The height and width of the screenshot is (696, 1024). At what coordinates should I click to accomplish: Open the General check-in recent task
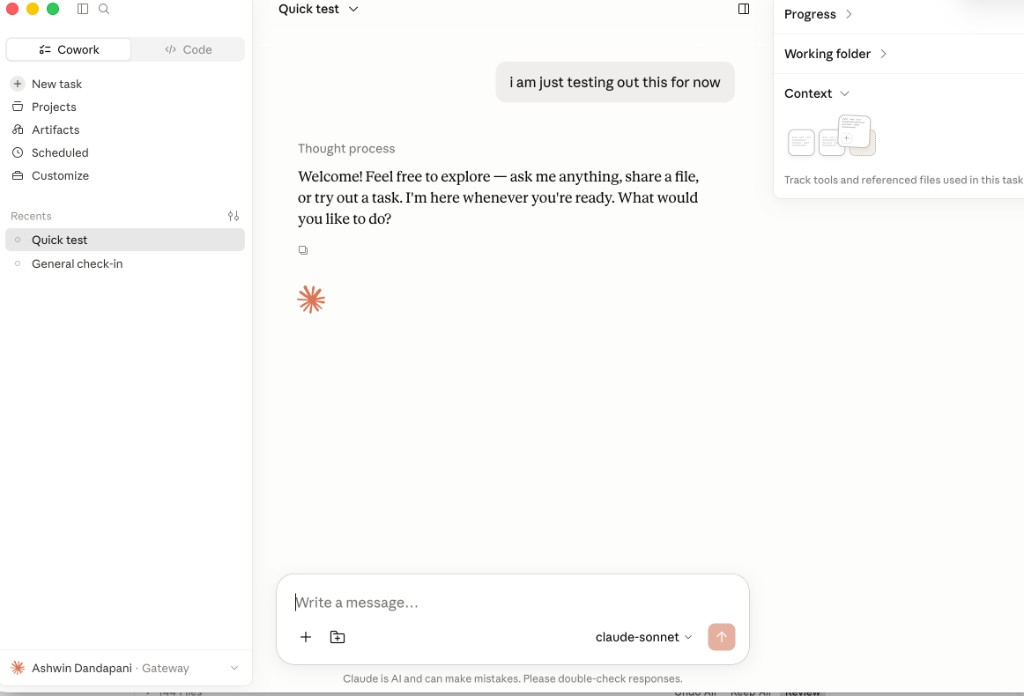tap(125, 264)
